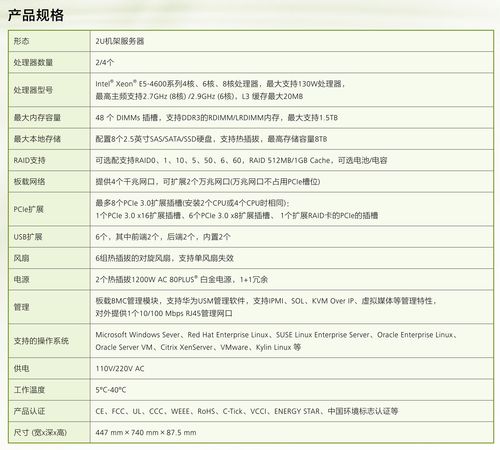
Task: Select the USB扩展 label
Action: (x=28, y=237)
